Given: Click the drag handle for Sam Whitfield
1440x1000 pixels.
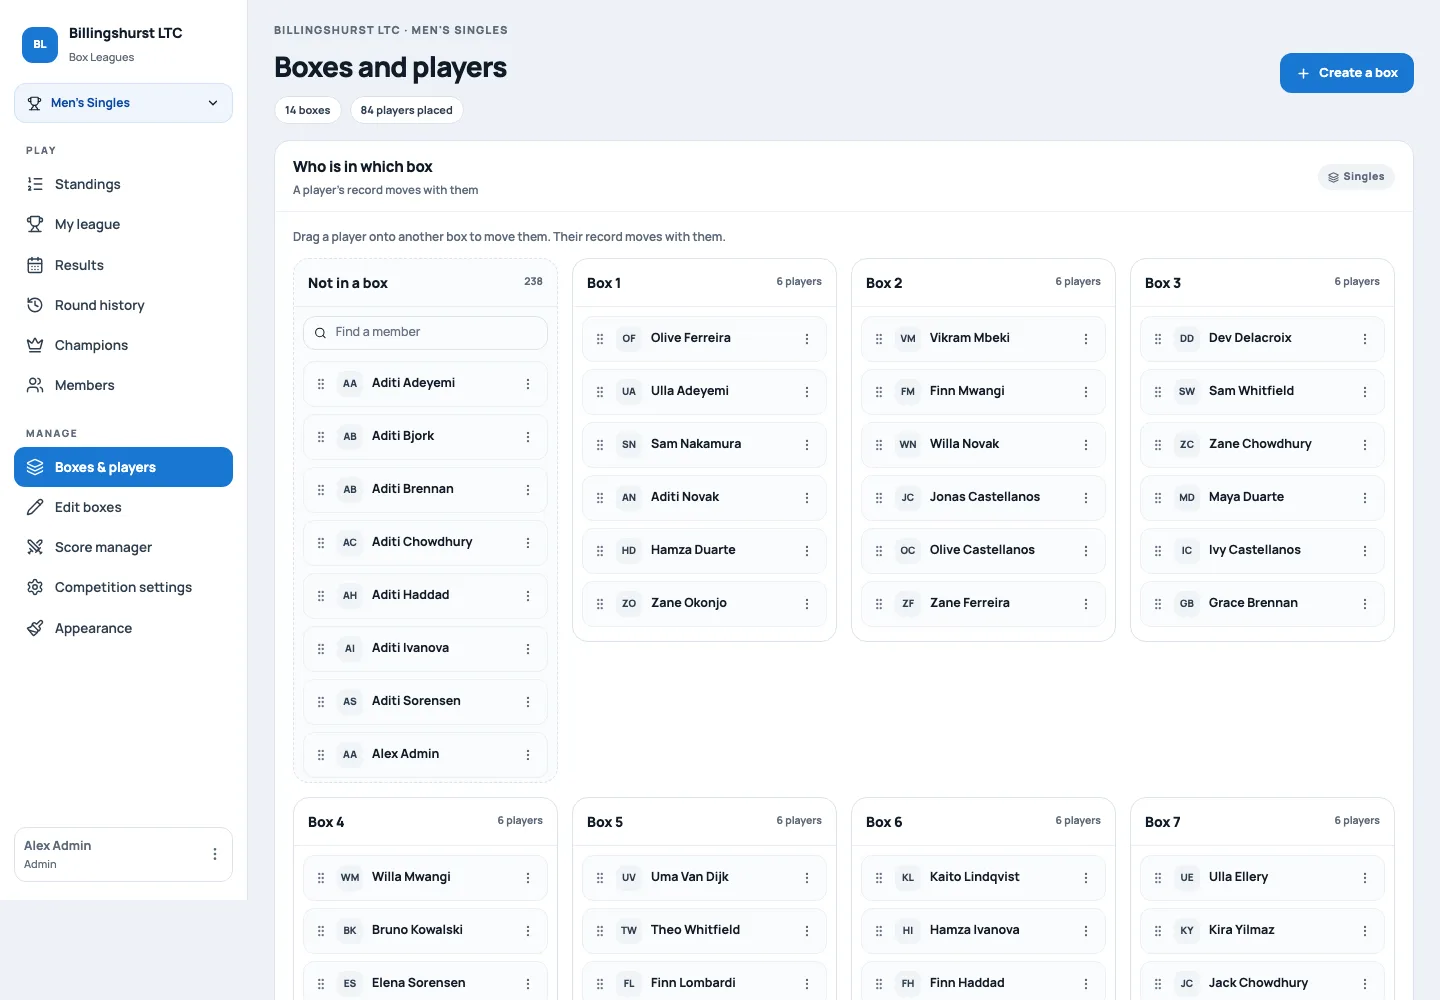Looking at the screenshot, I should (x=1158, y=392).
